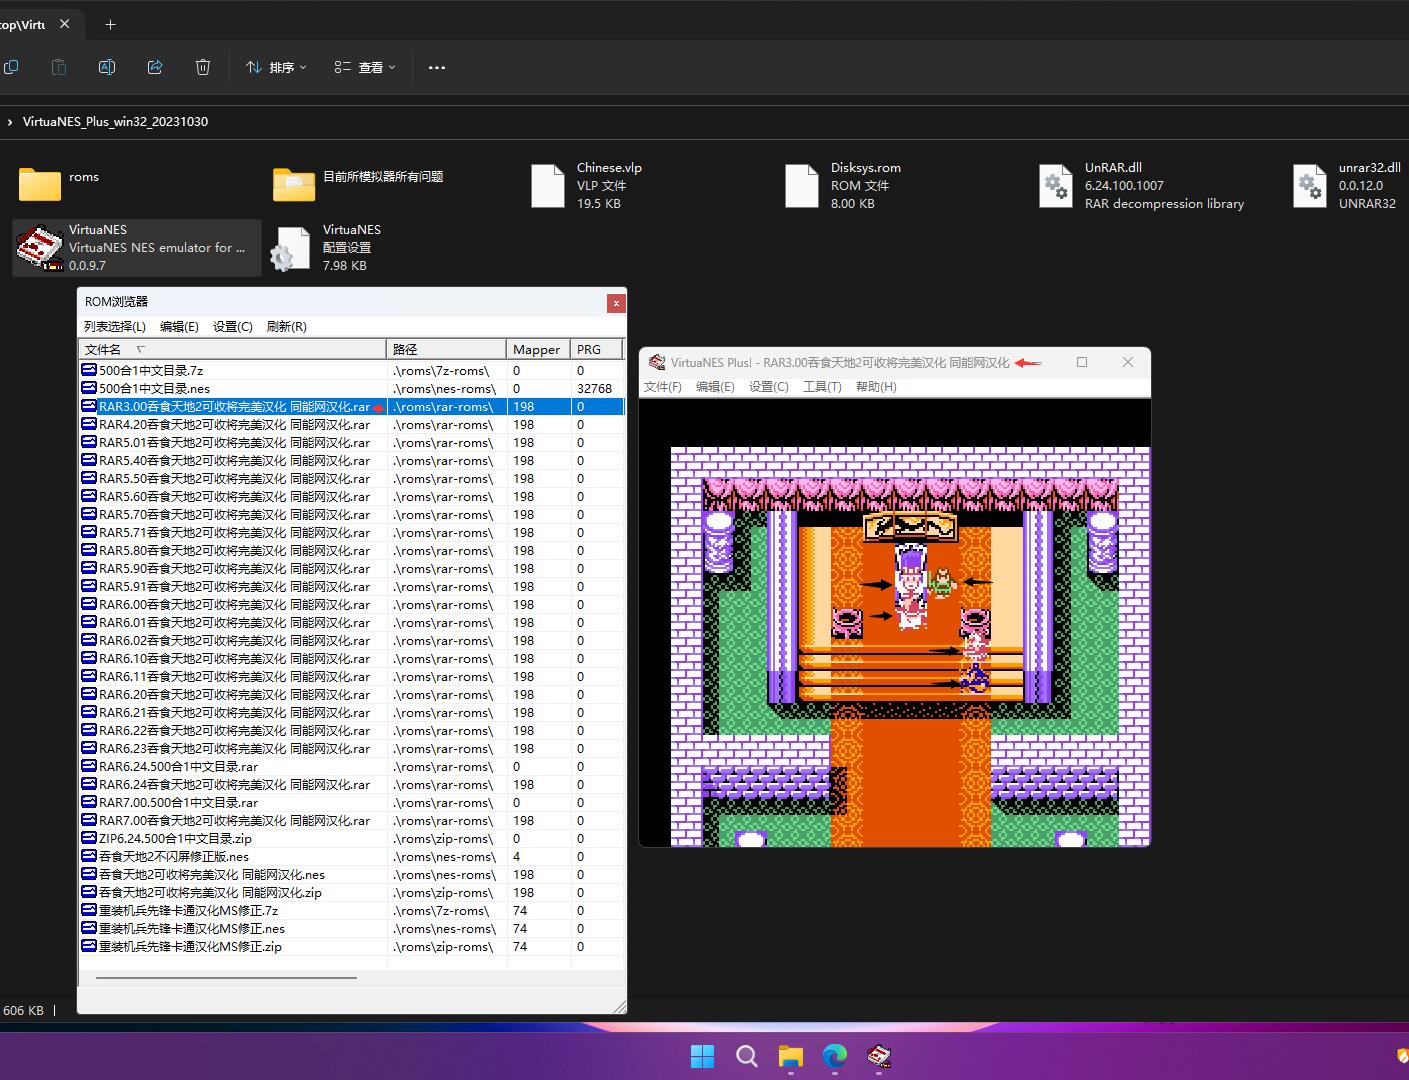Open a new Explorer tab with plus
The image size is (1409, 1080).
(x=110, y=24)
